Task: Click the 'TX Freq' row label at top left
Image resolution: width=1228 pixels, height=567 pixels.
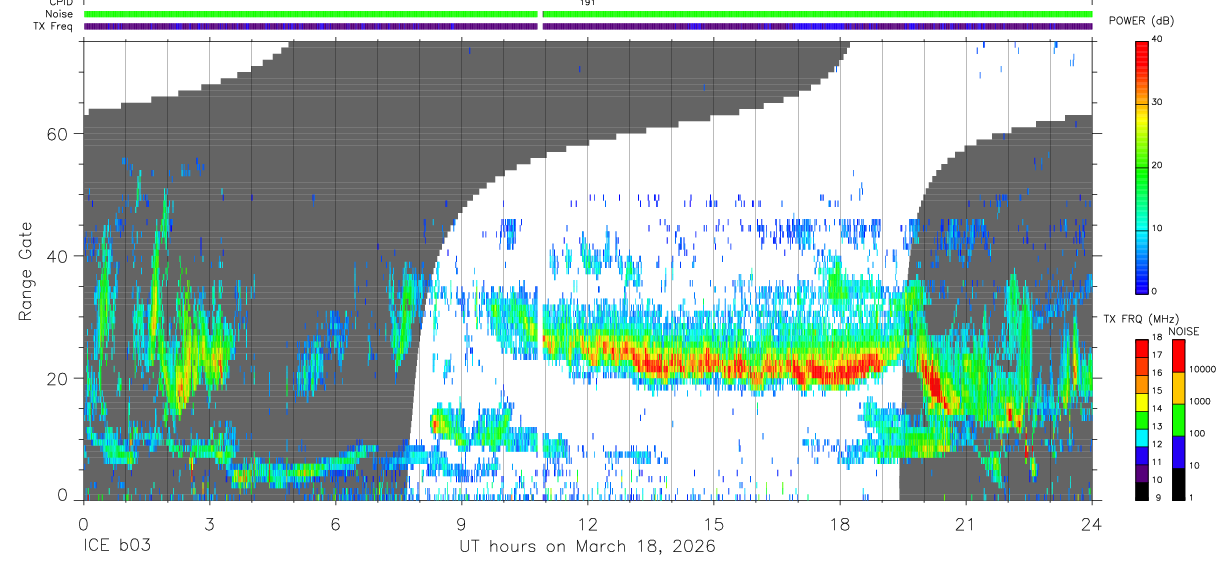Action: 54,26
